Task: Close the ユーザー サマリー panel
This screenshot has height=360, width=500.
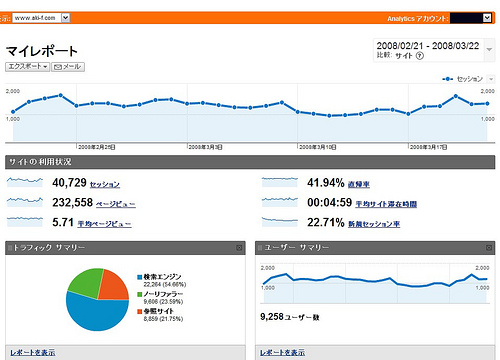Action: (x=489, y=248)
